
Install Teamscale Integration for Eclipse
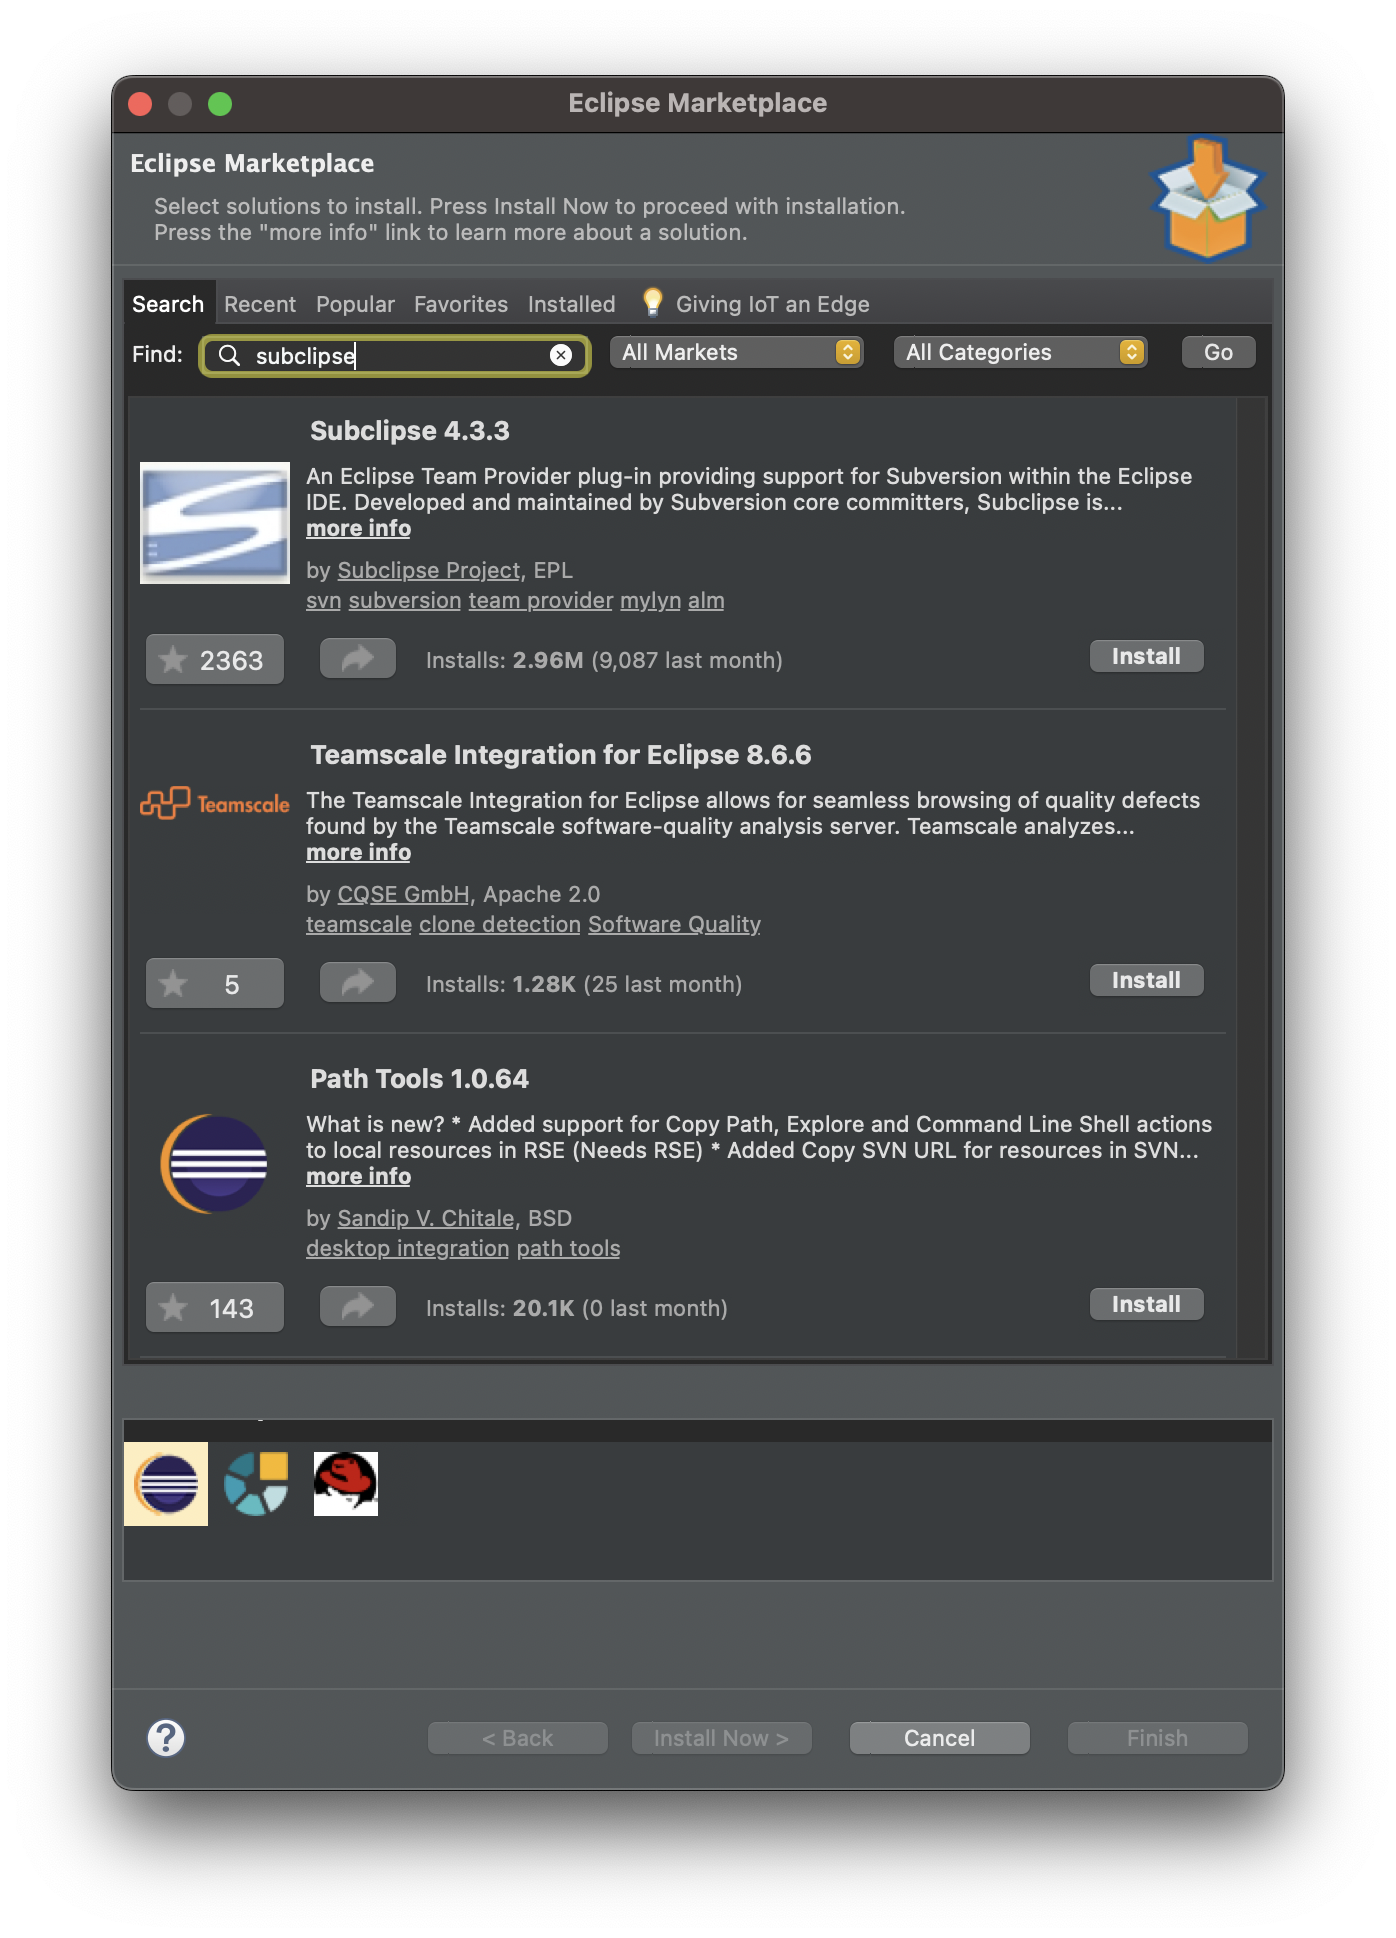(1146, 980)
